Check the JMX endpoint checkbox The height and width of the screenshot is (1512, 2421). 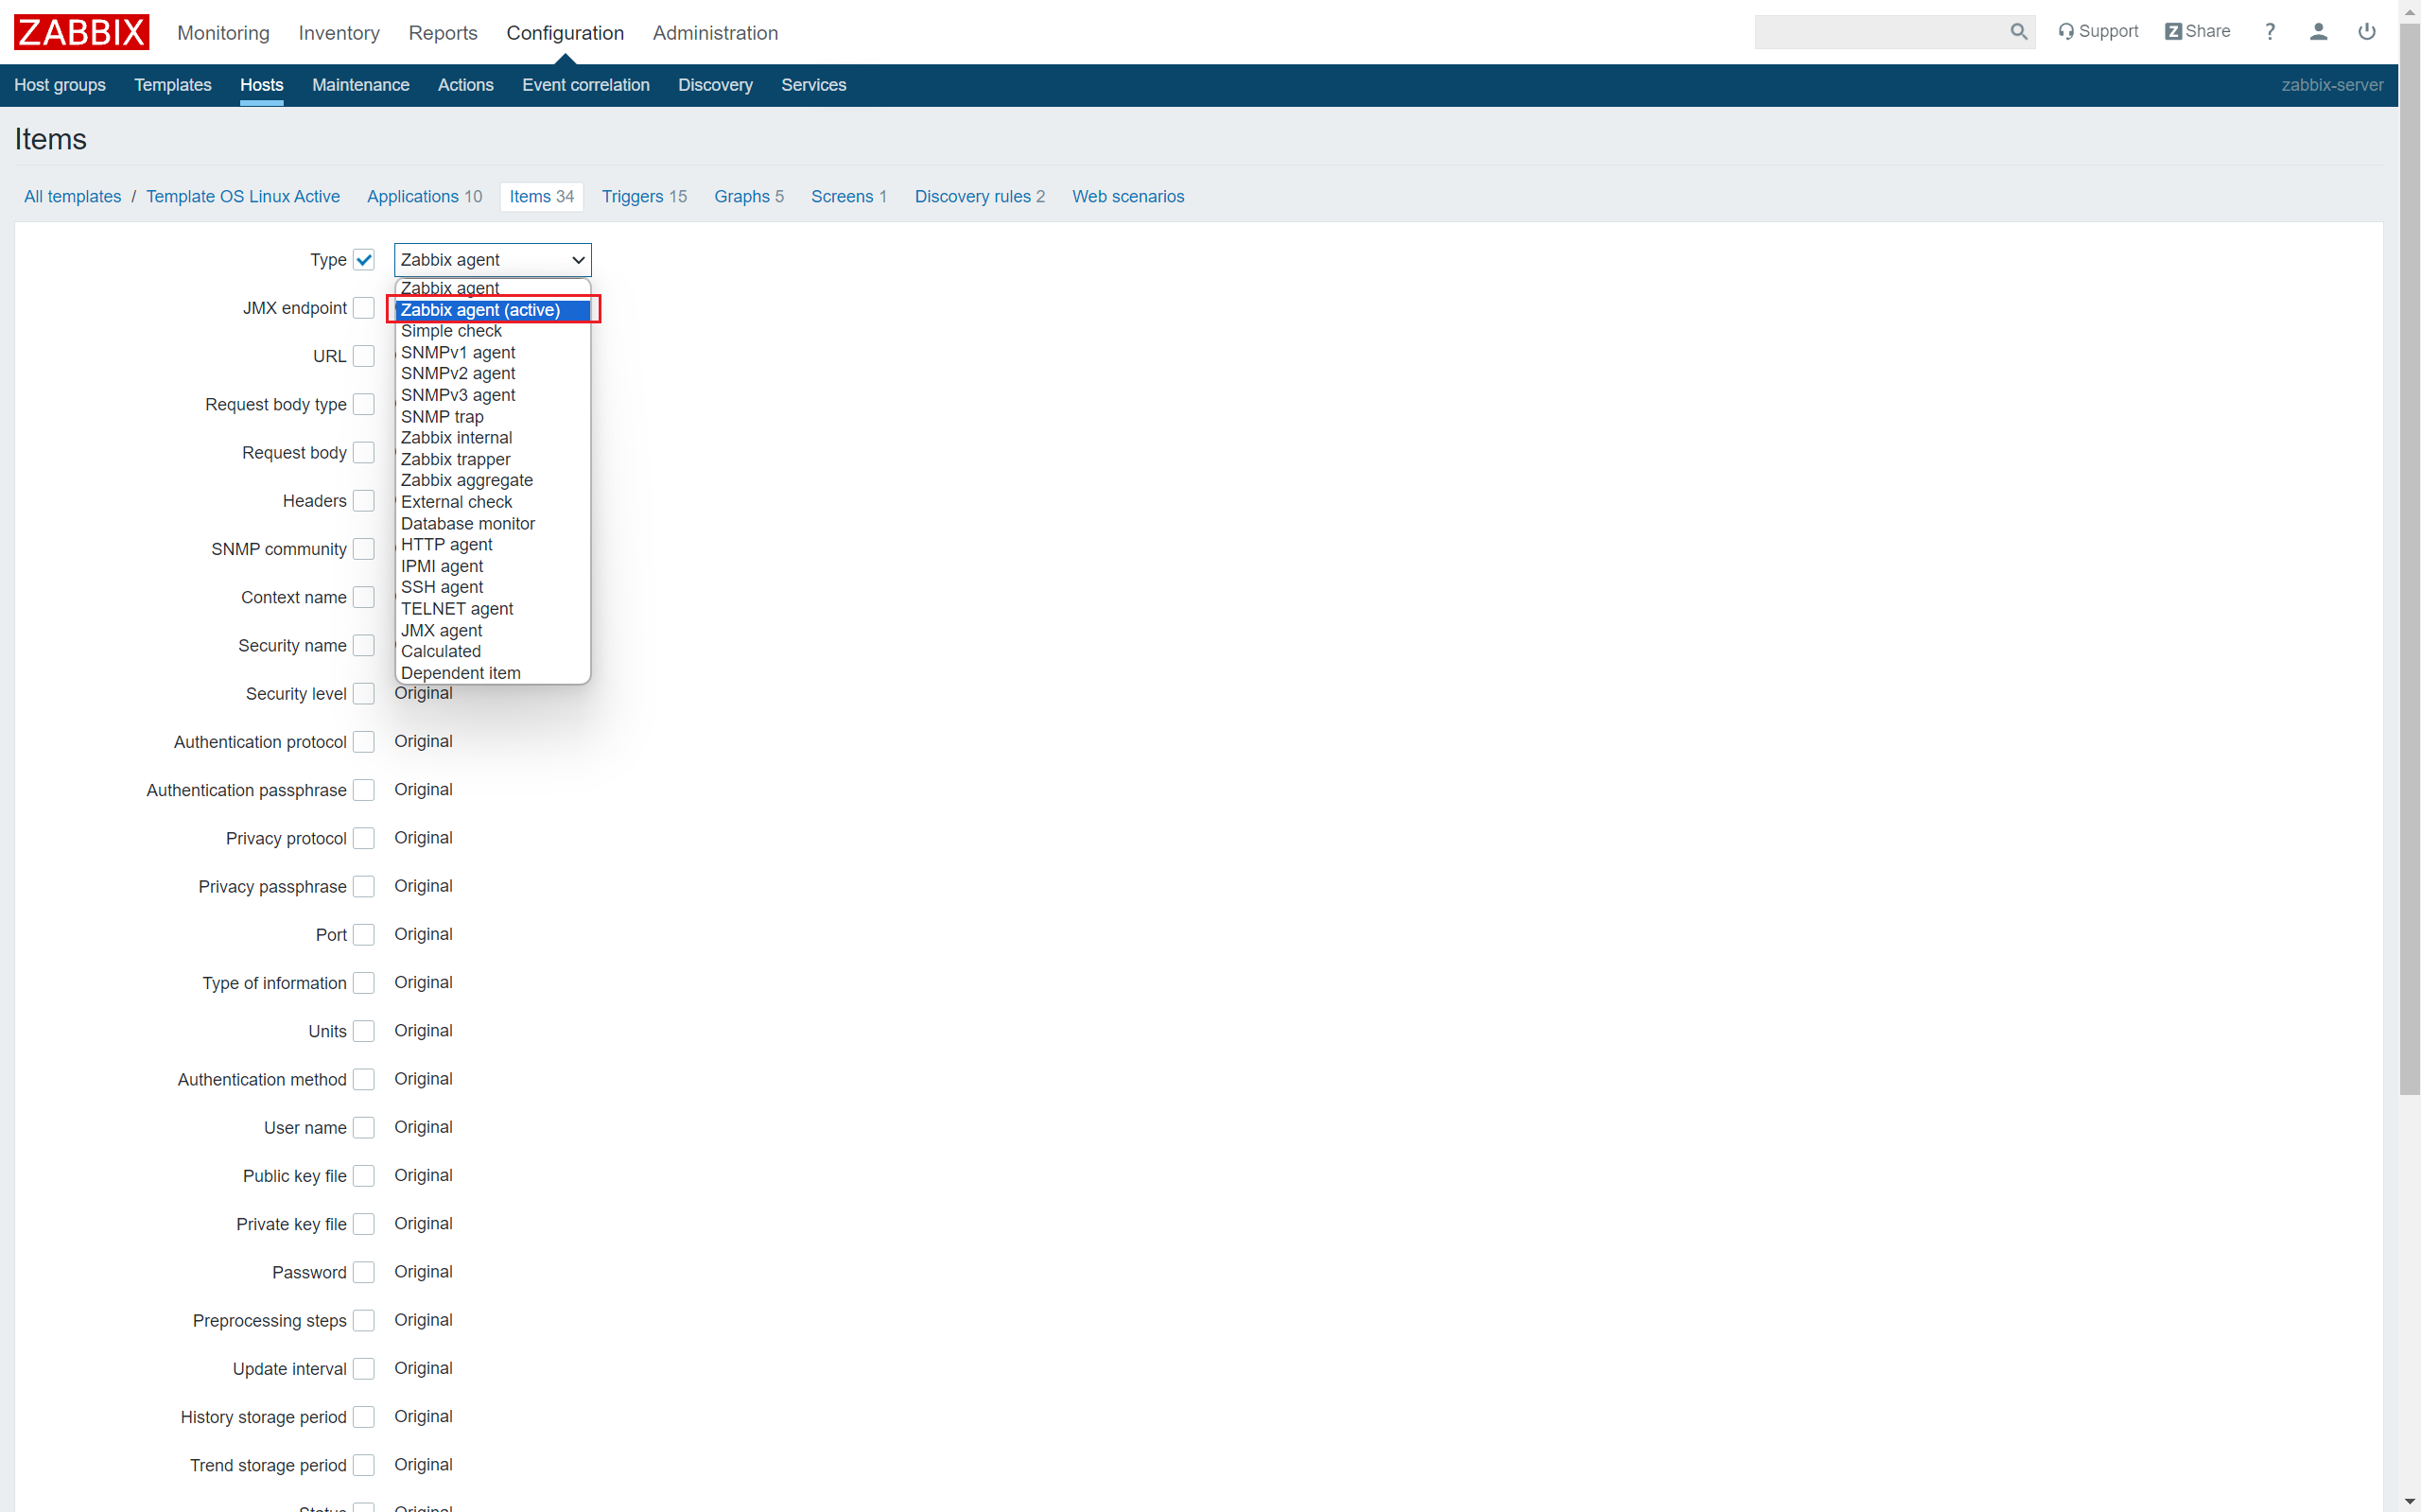(x=364, y=308)
